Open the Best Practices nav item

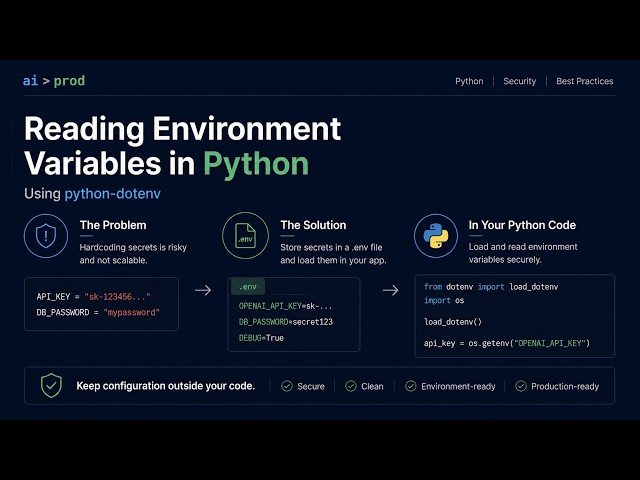click(x=584, y=81)
